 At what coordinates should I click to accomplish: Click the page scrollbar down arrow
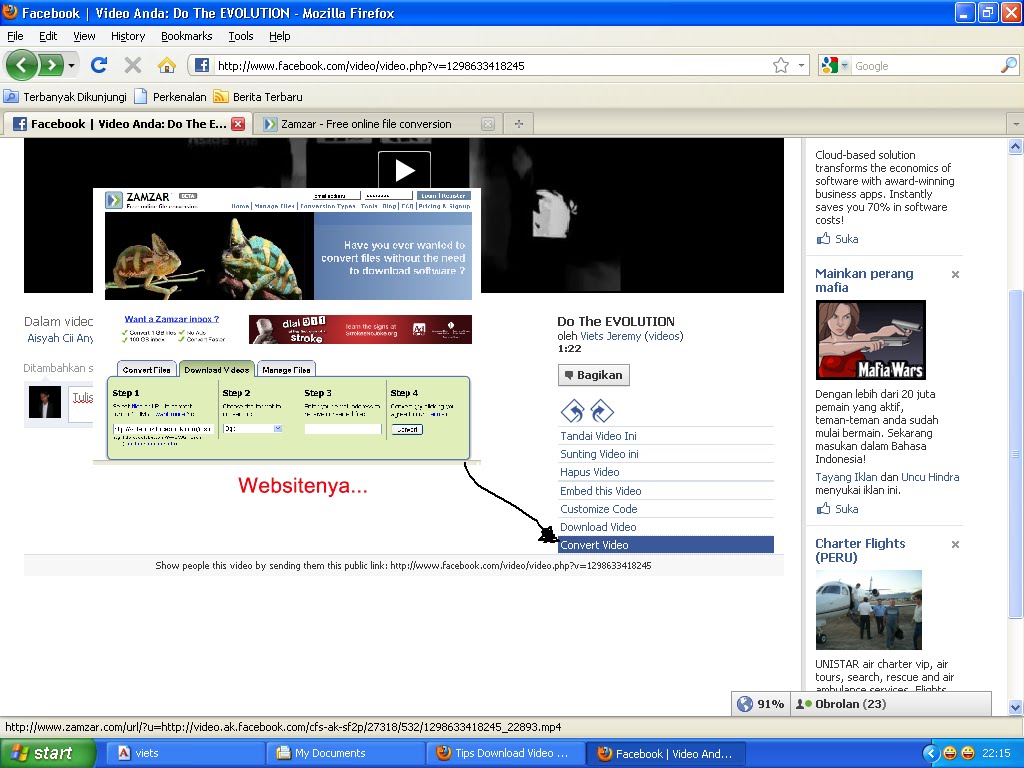click(1016, 707)
